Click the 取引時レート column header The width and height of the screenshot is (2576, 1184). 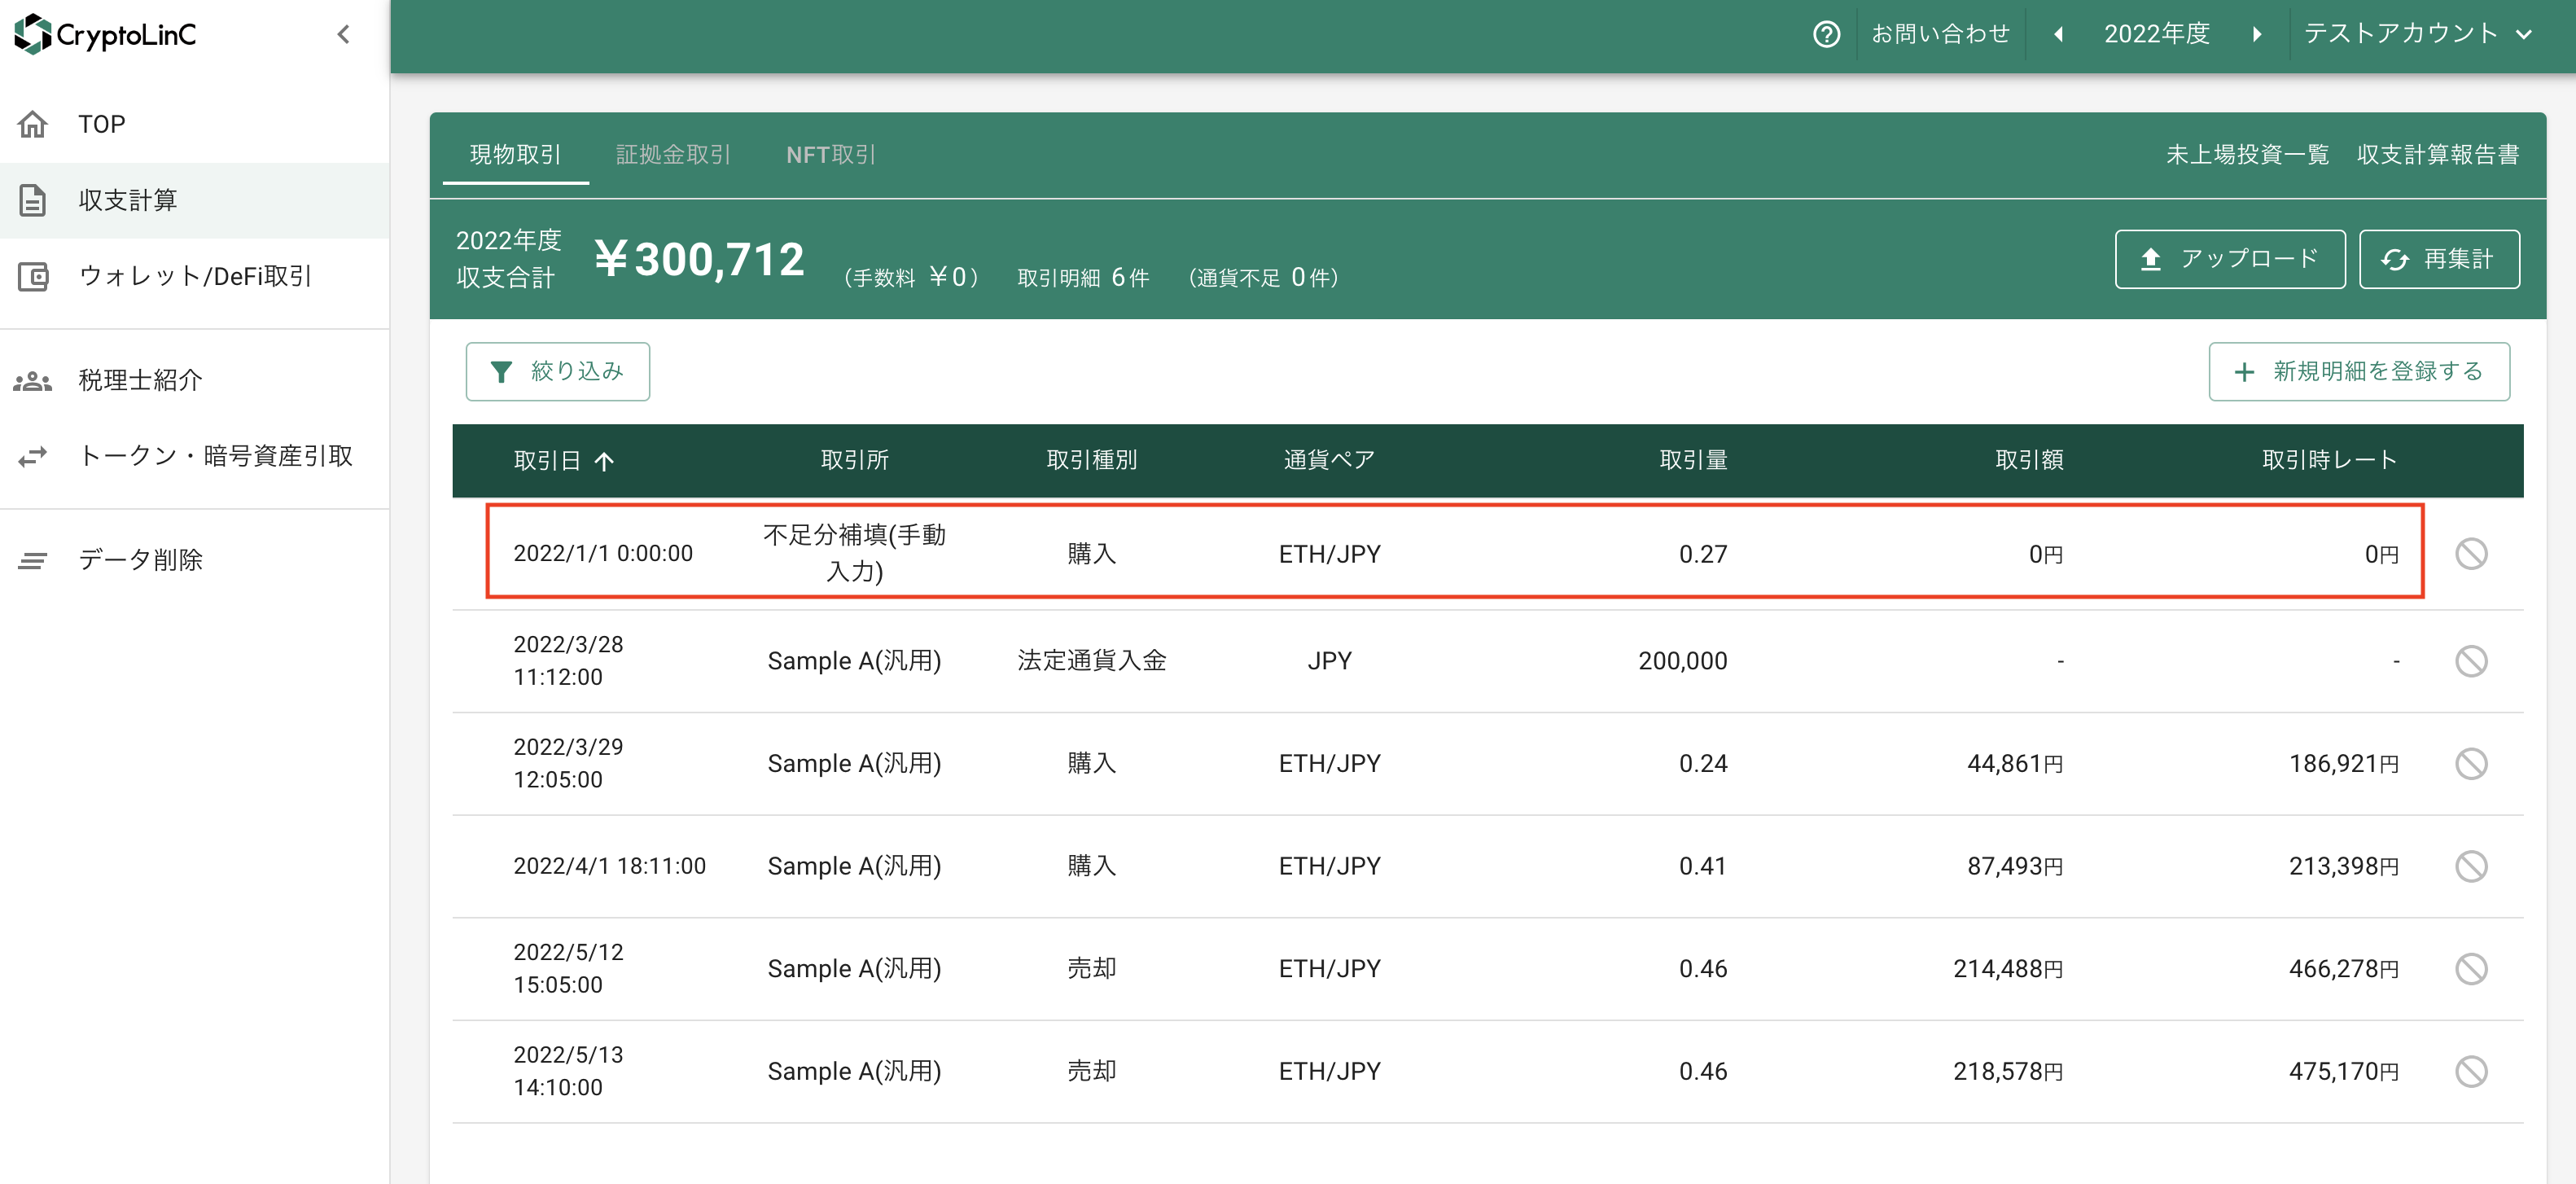tap(2330, 460)
